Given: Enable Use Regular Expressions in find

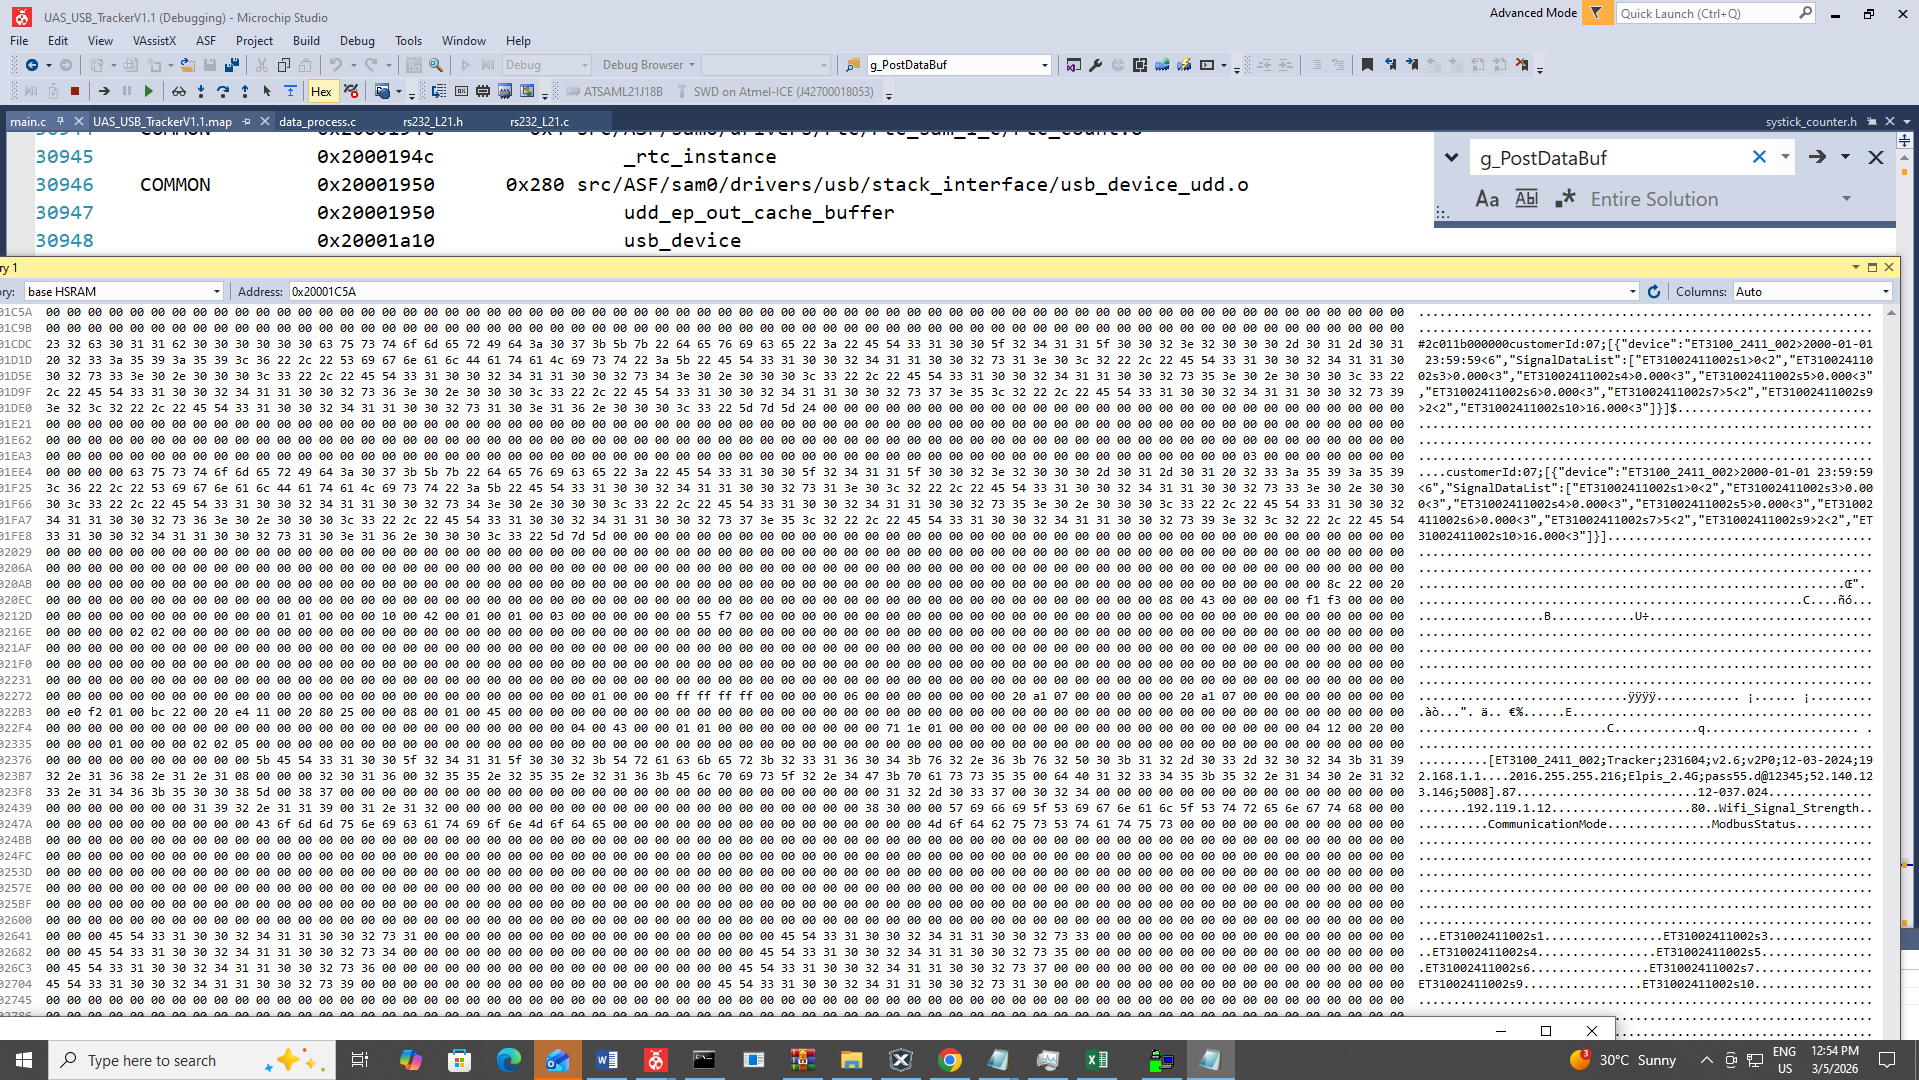Looking at the screenshot, I should (x=1565, y=199).
